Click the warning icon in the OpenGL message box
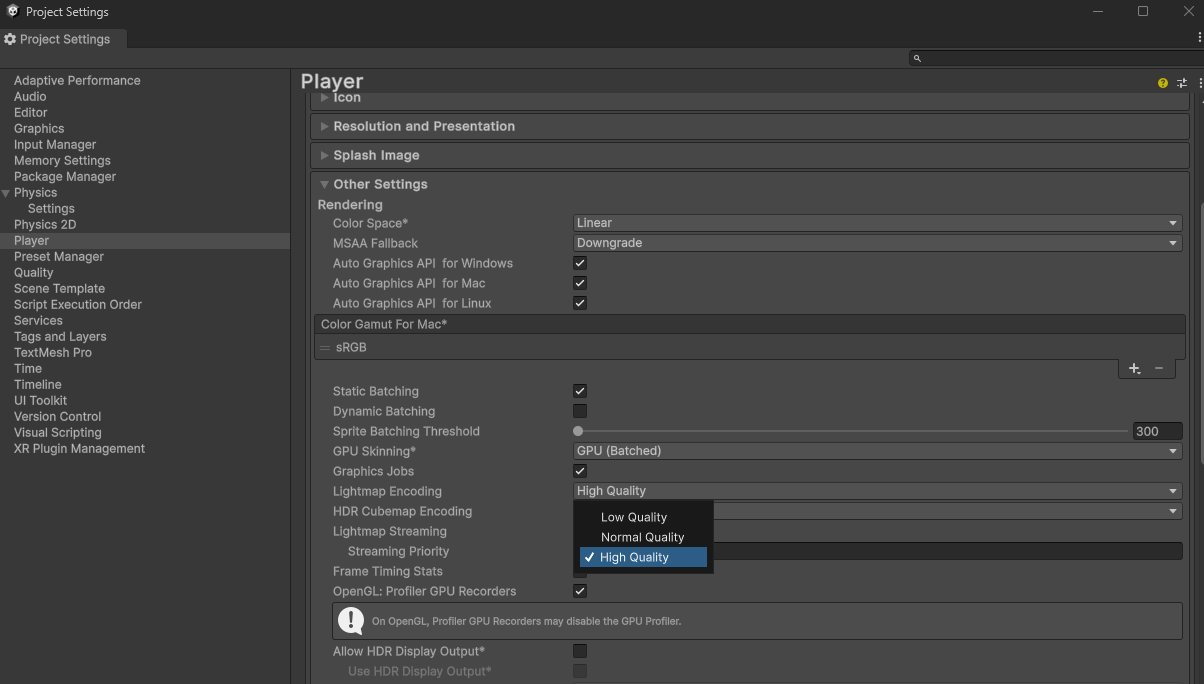This screenshot has height=684, width=1204. 351,621
